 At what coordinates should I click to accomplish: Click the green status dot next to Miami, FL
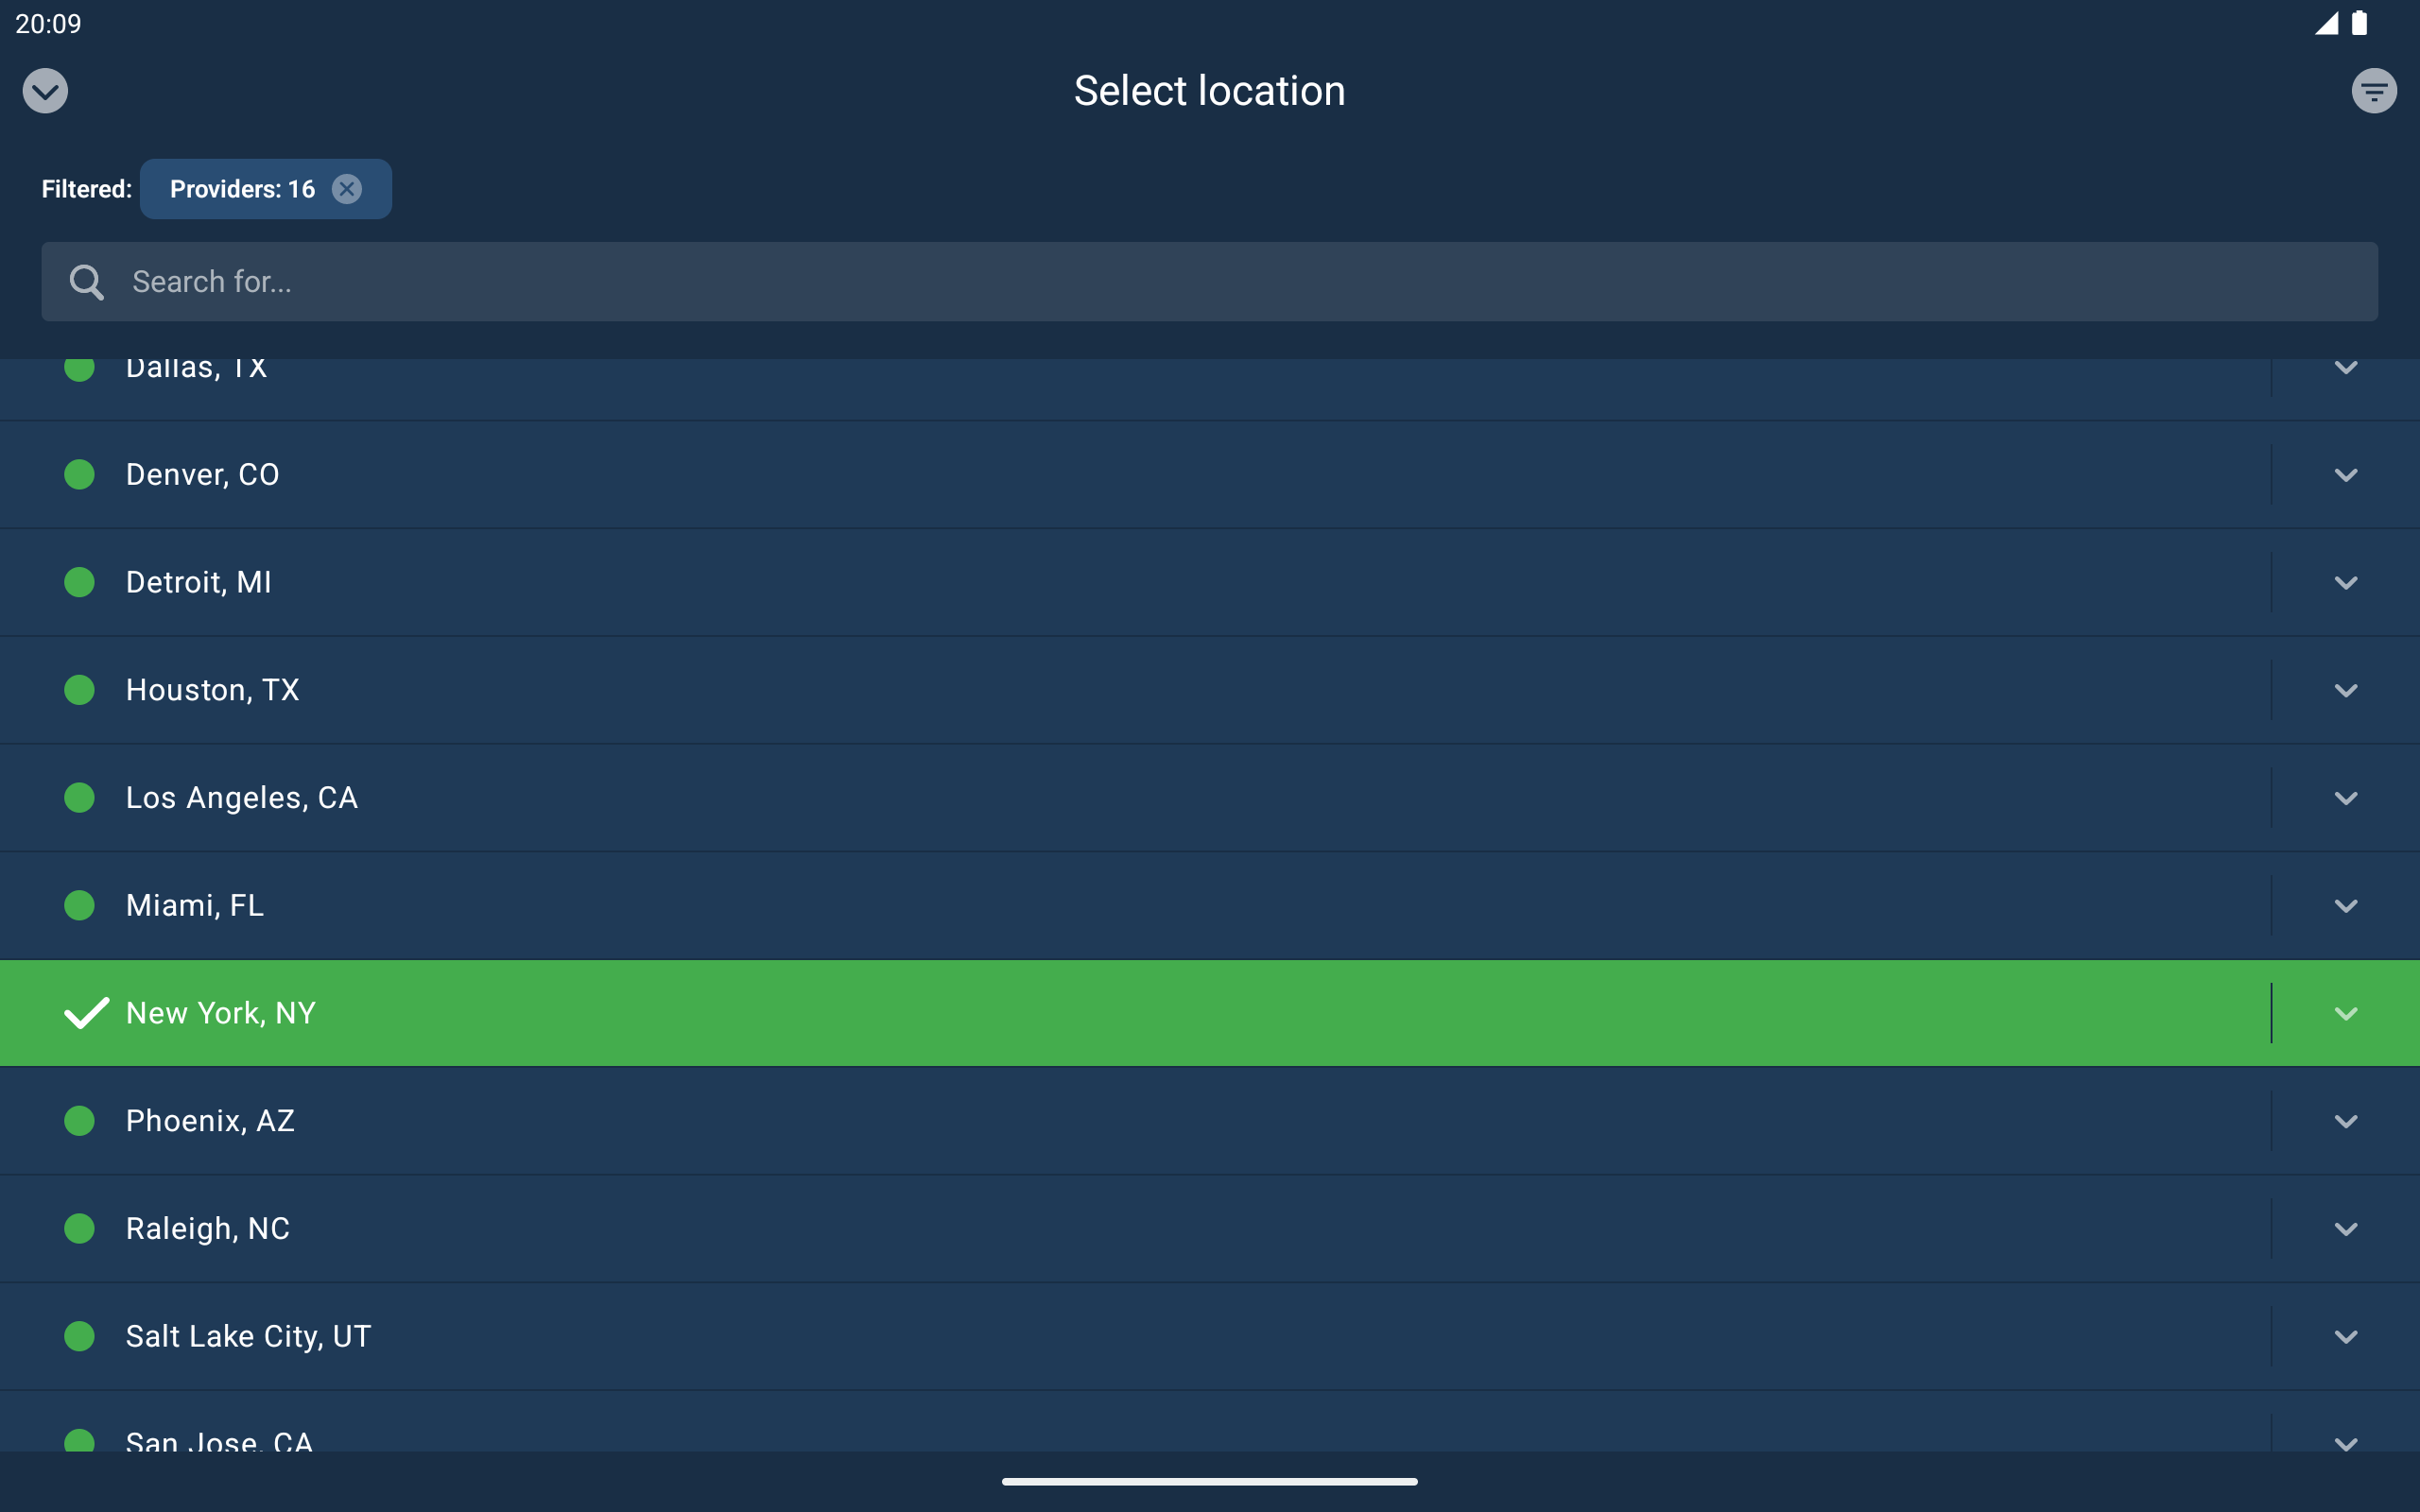click(x=80, y=905)
